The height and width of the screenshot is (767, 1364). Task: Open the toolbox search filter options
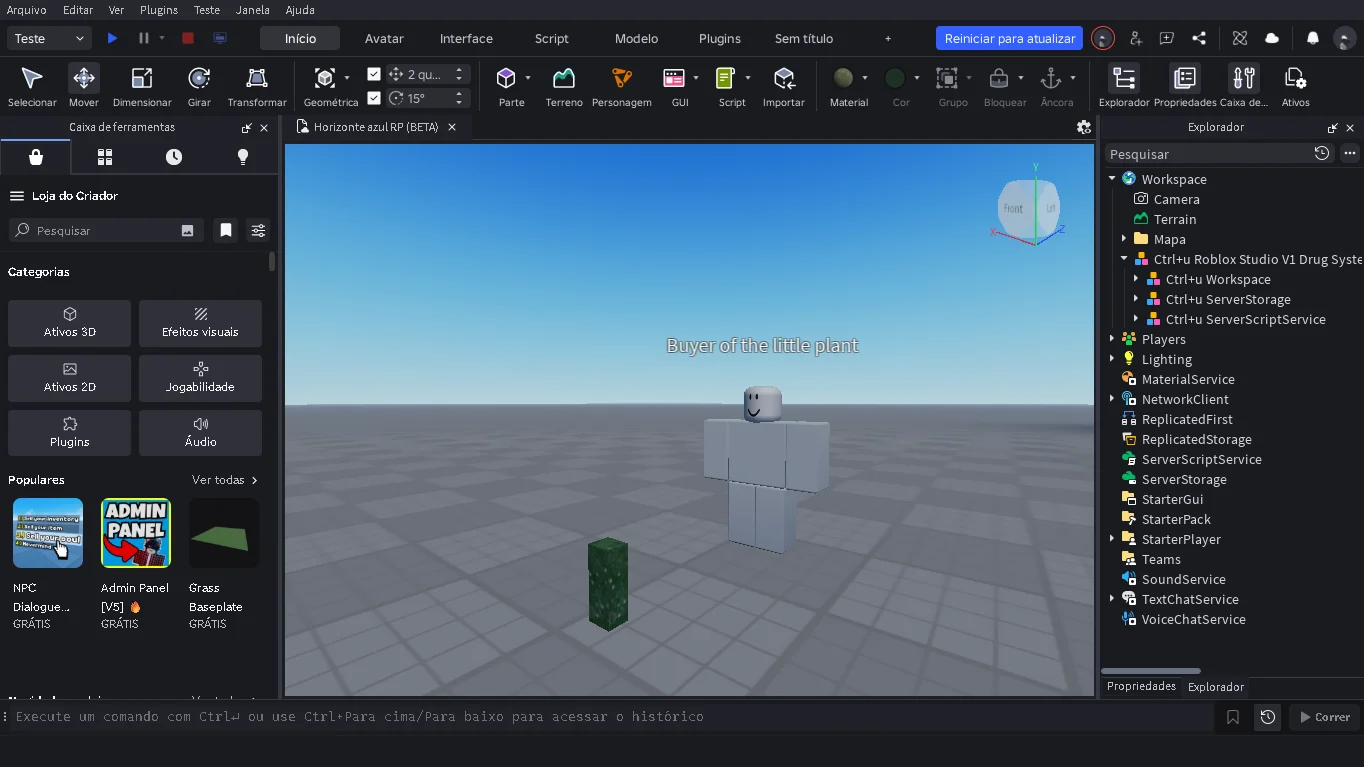(258, 230)
